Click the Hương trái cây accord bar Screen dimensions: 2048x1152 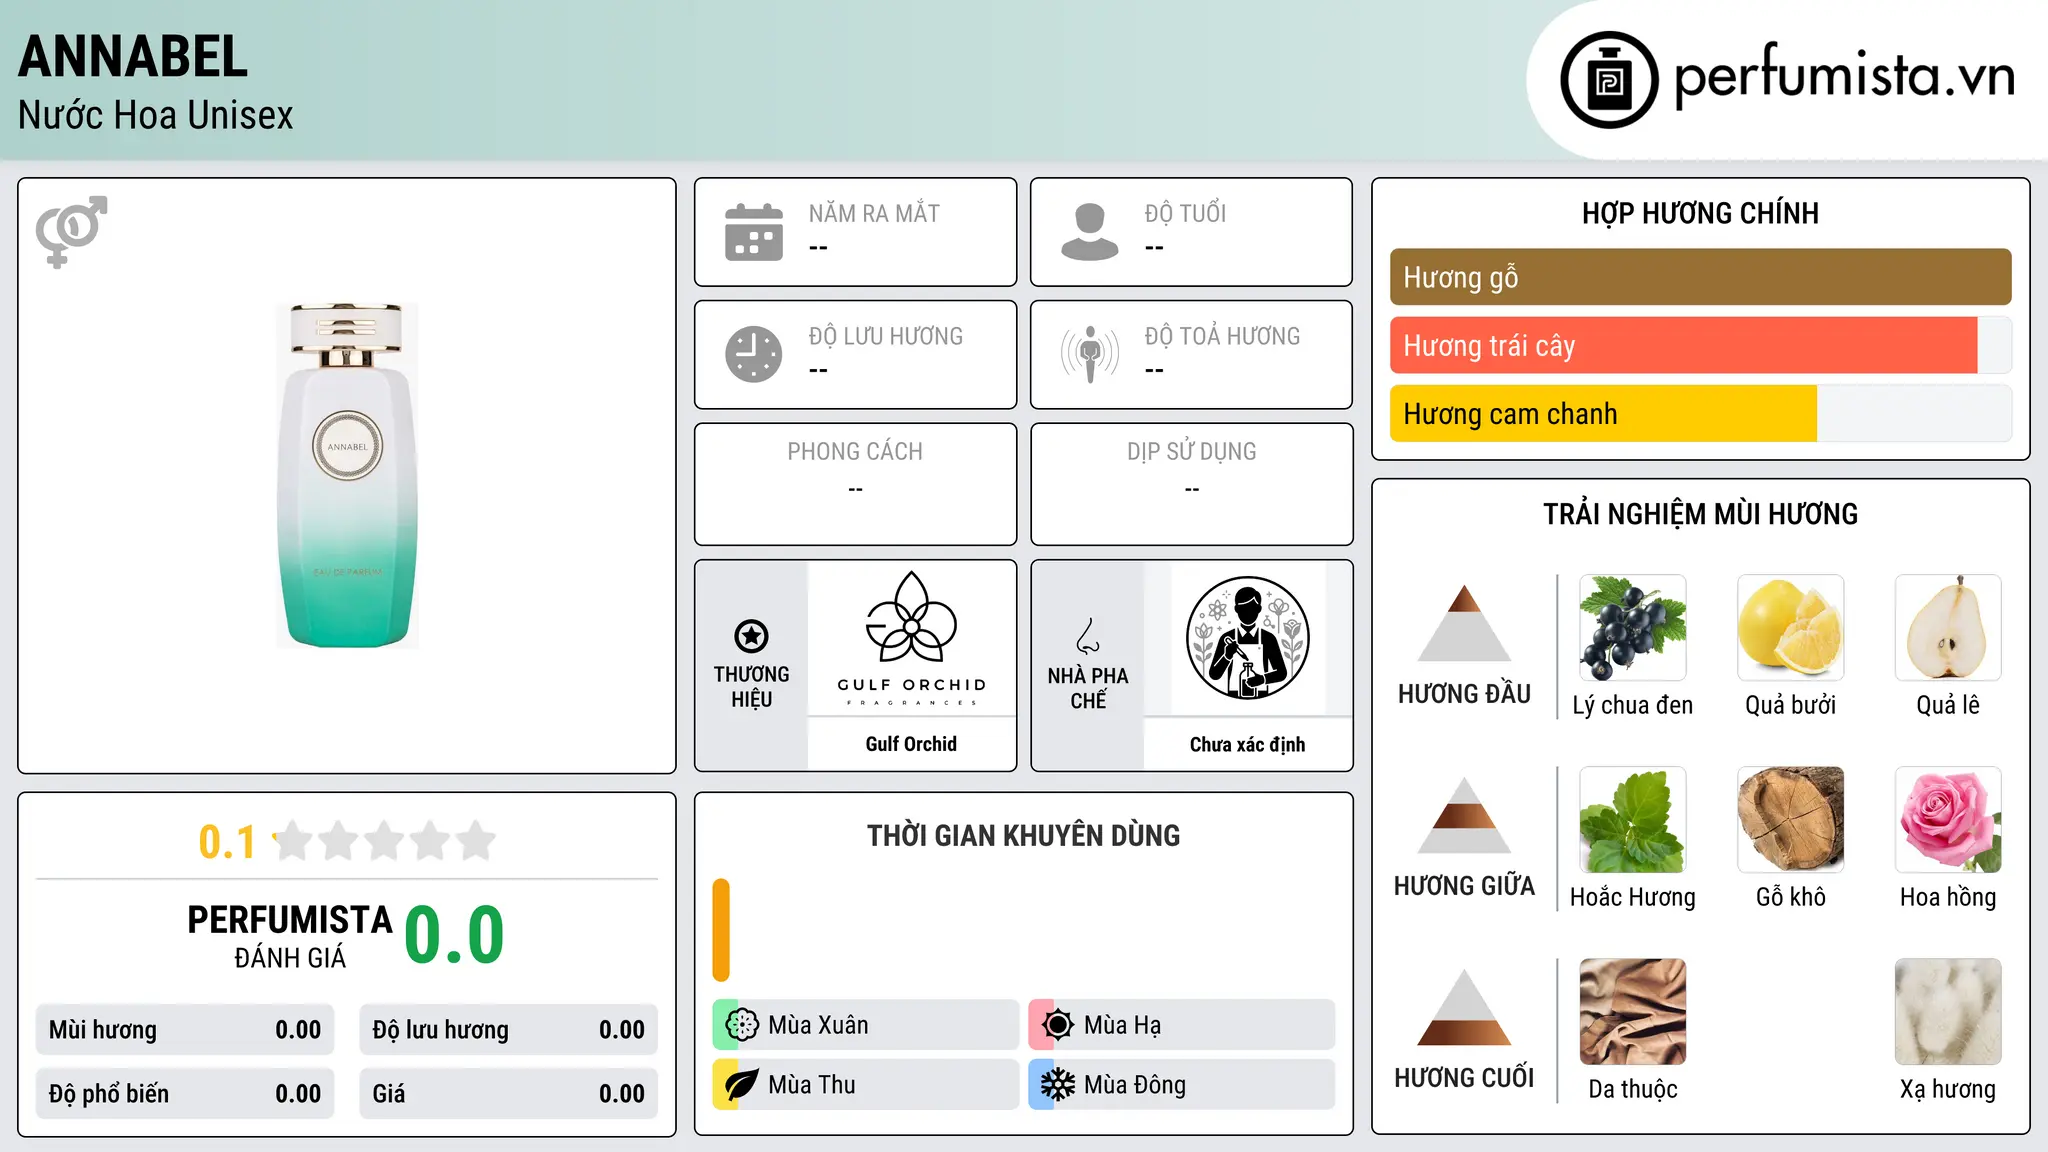(1700, 345)
